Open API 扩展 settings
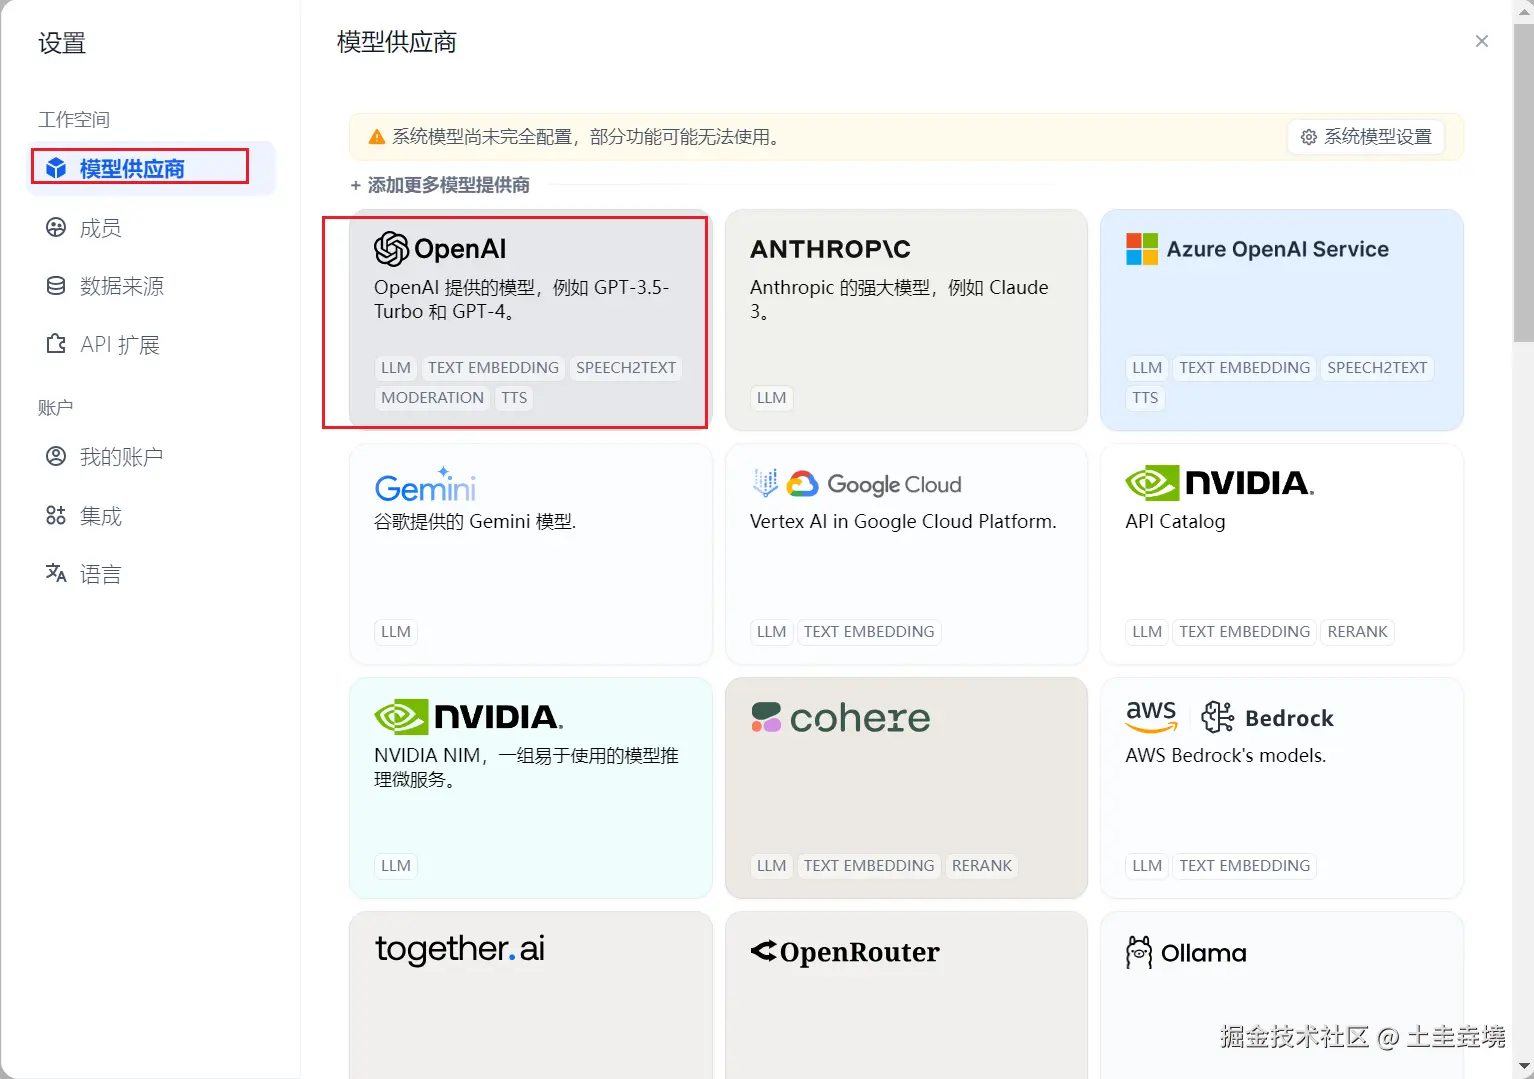Screen dimensions: 1534x1079 pyautogui.click(x=119, y=345)
